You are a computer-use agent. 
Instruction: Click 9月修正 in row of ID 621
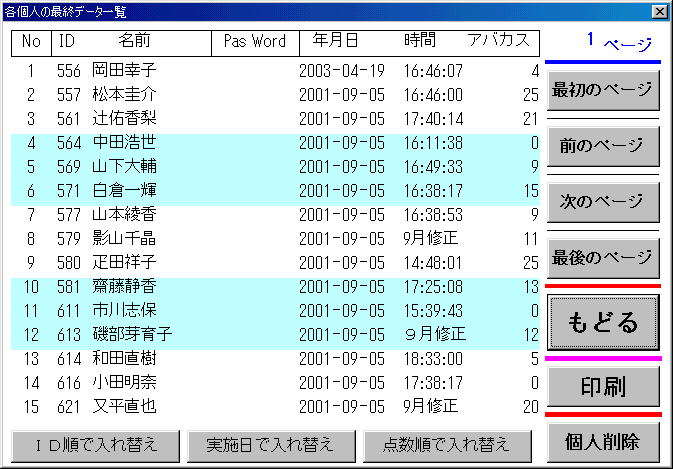click(x=430, y=407)
